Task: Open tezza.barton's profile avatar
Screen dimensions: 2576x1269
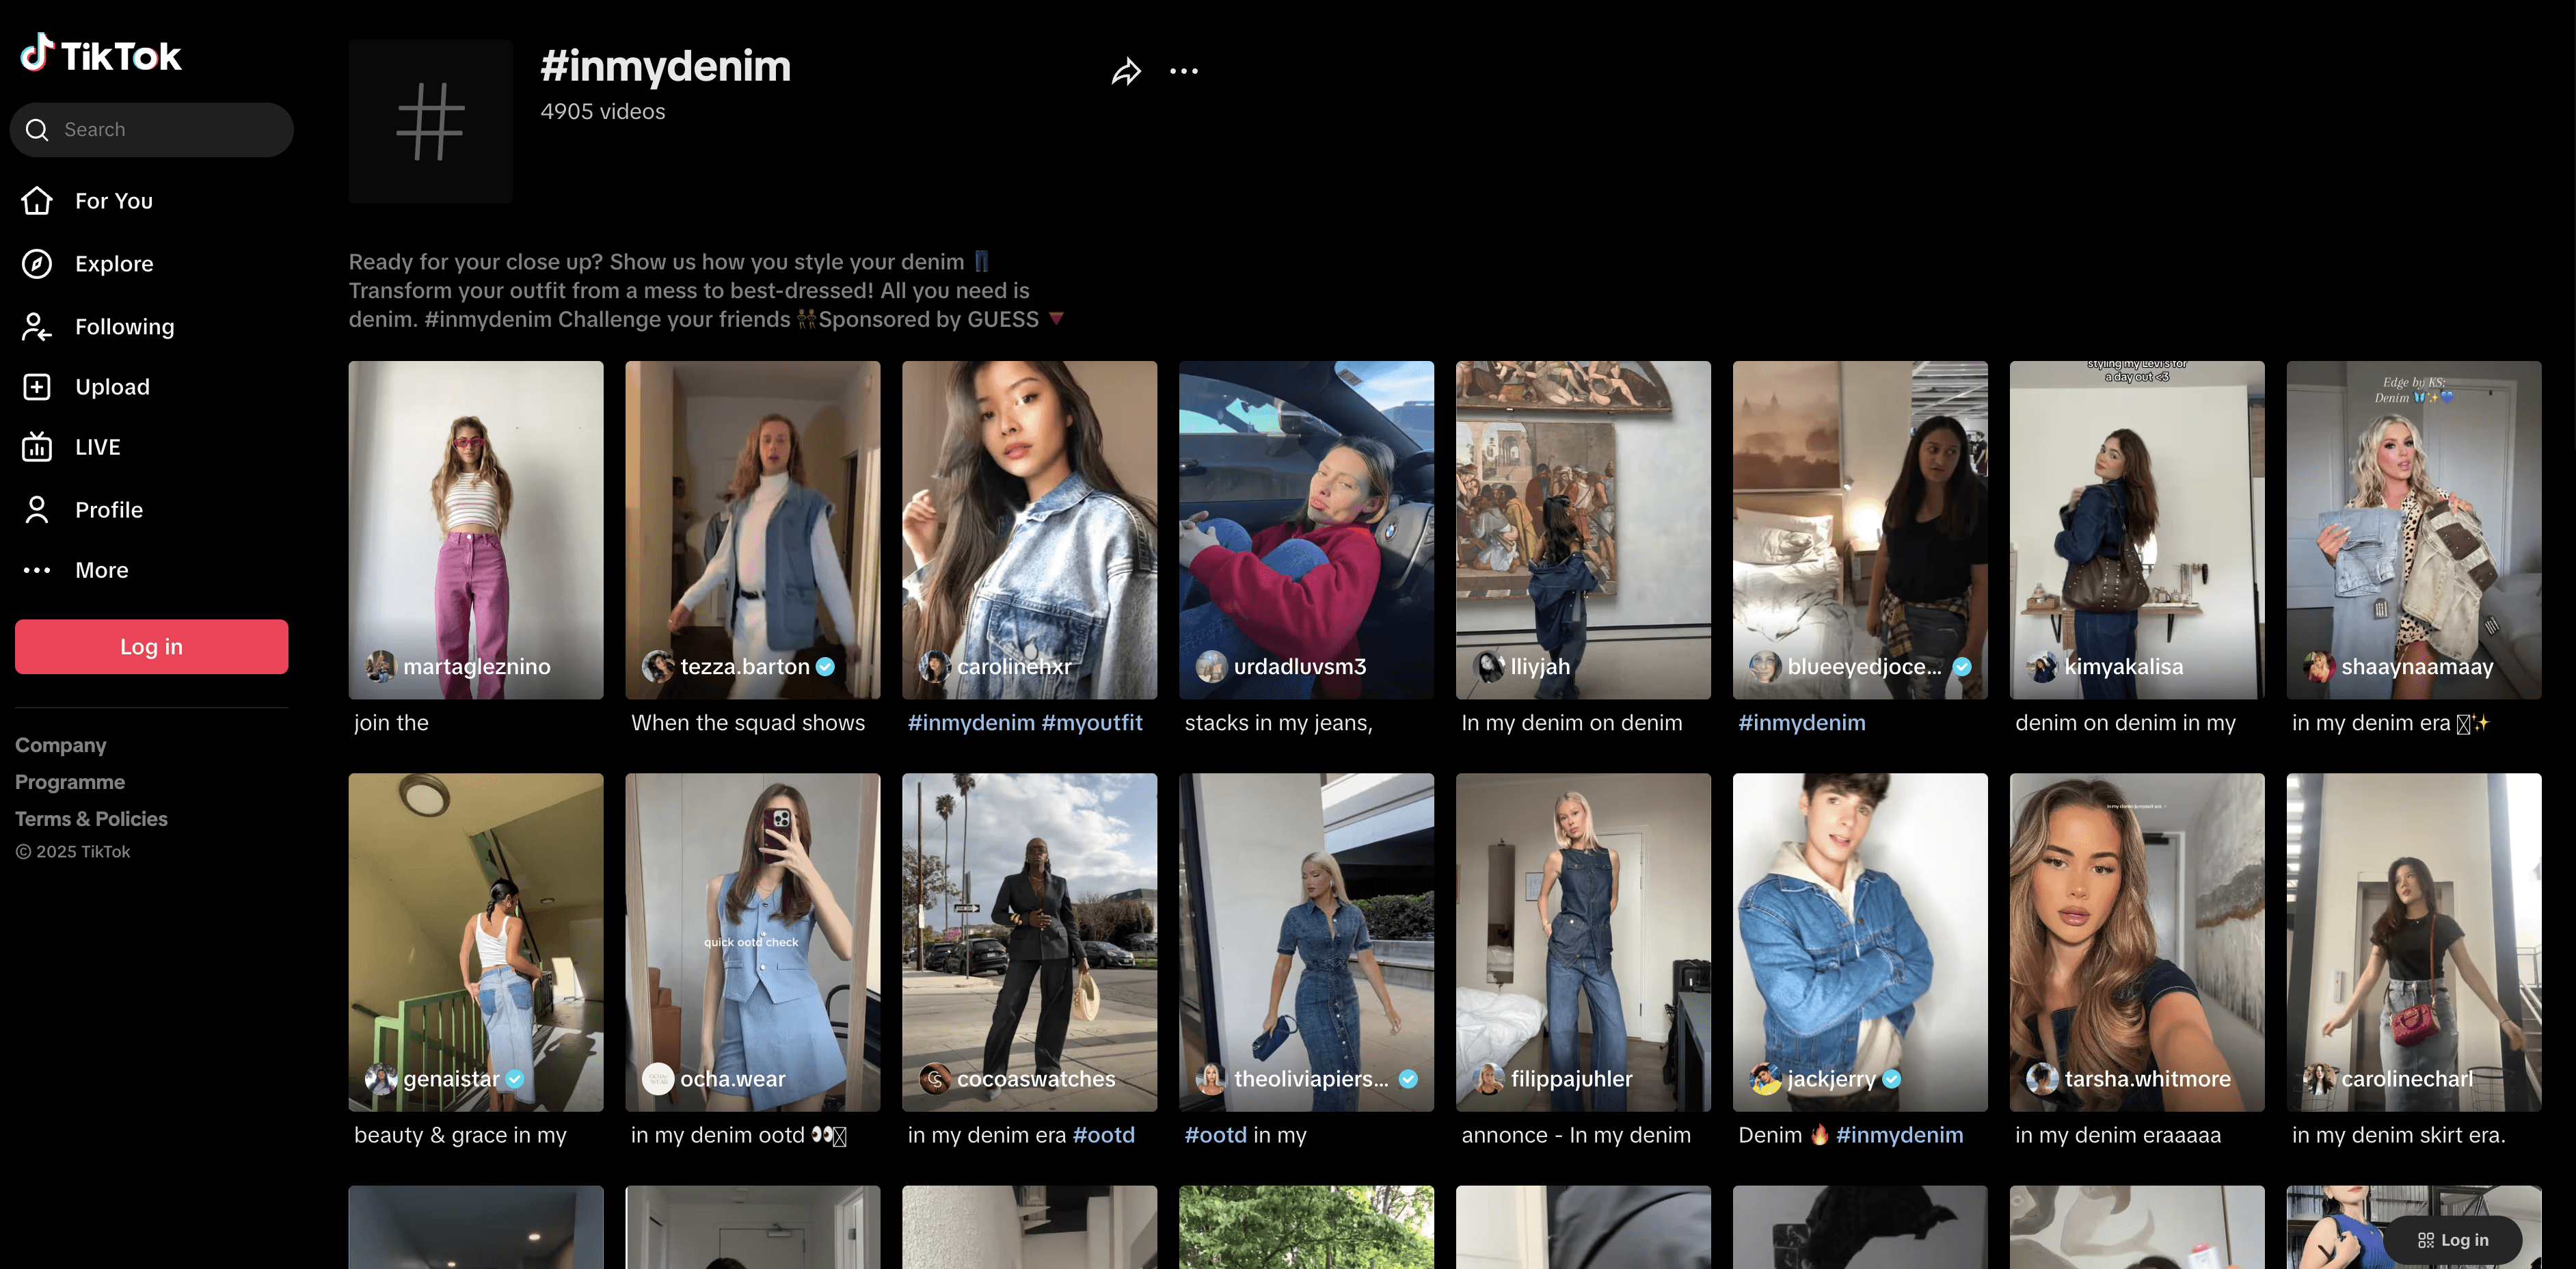Action: point(657,667)
